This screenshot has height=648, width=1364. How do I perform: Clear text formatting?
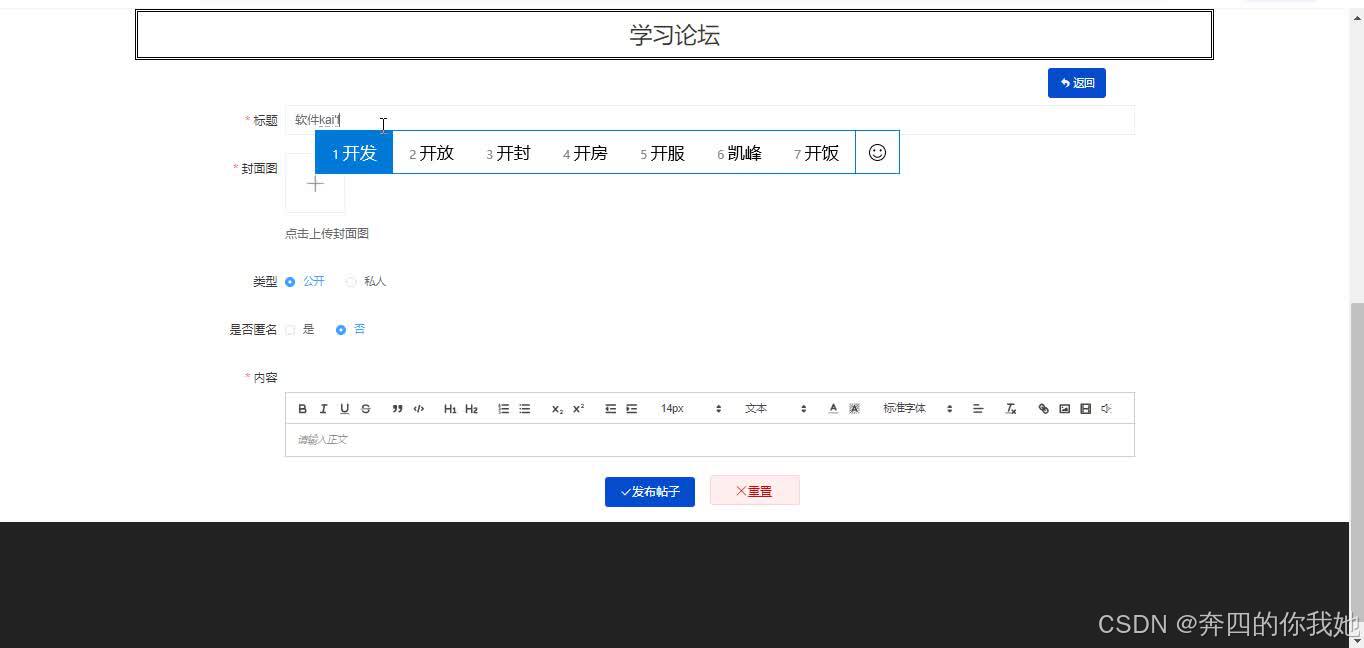[1011, 409]
